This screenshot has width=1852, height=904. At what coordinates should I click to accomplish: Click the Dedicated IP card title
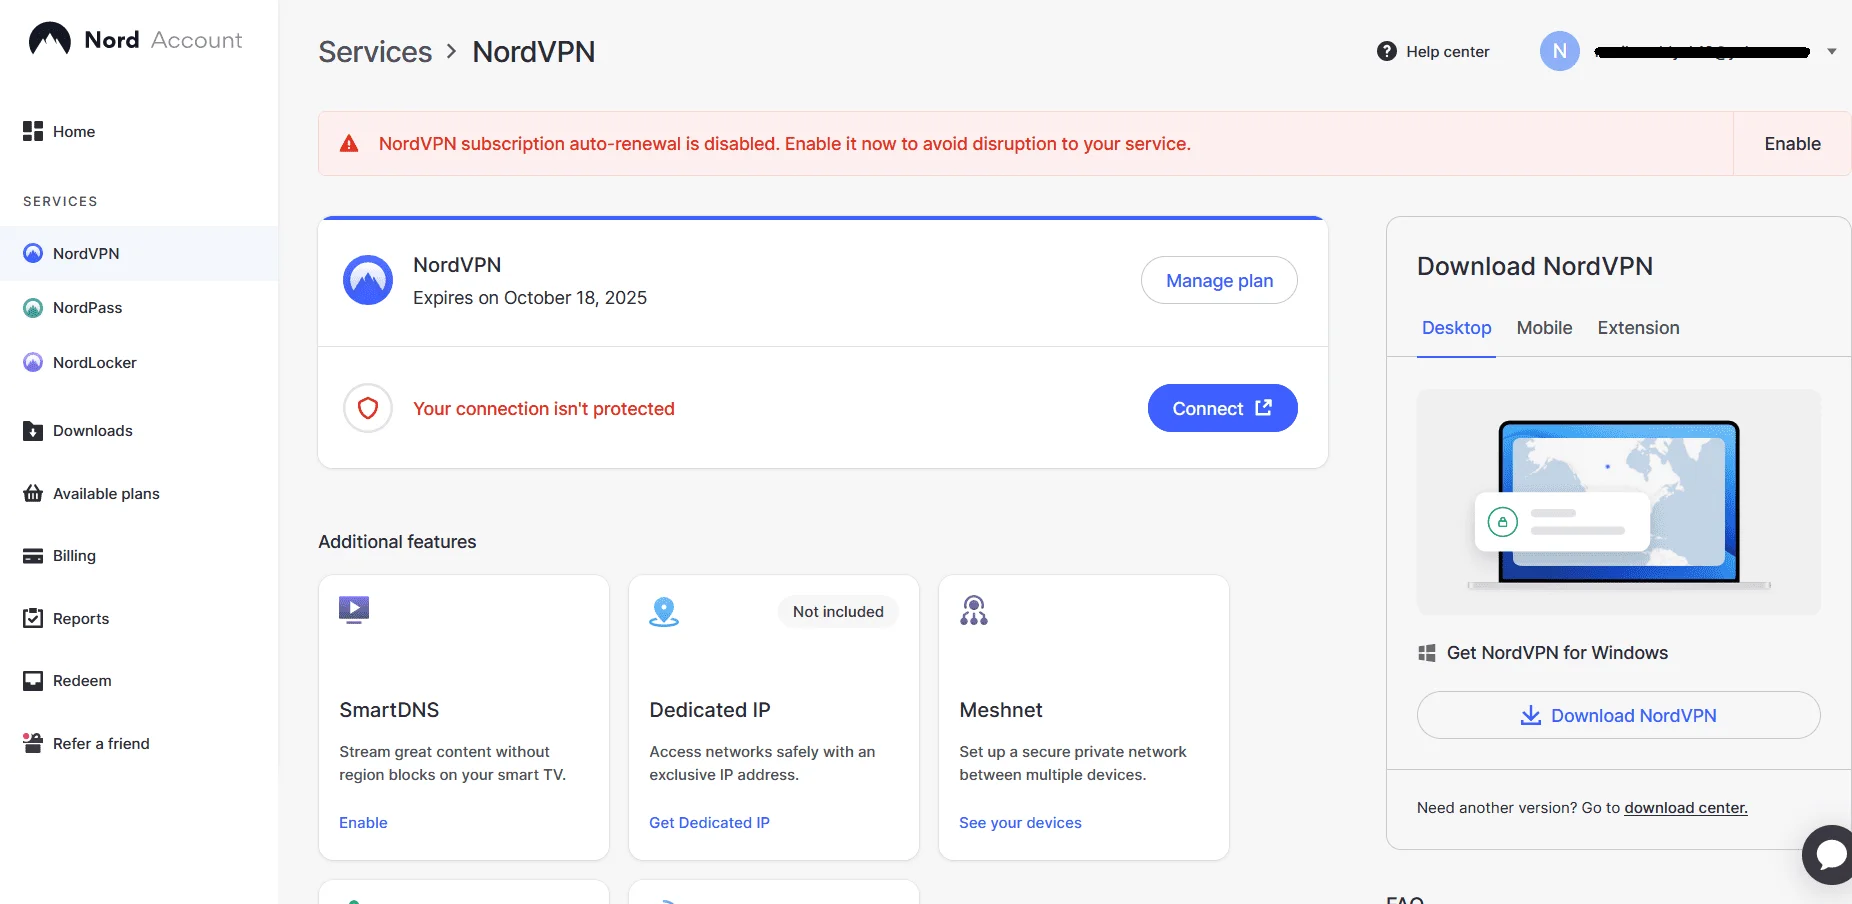pyautogui.click(x=710, y=710)
